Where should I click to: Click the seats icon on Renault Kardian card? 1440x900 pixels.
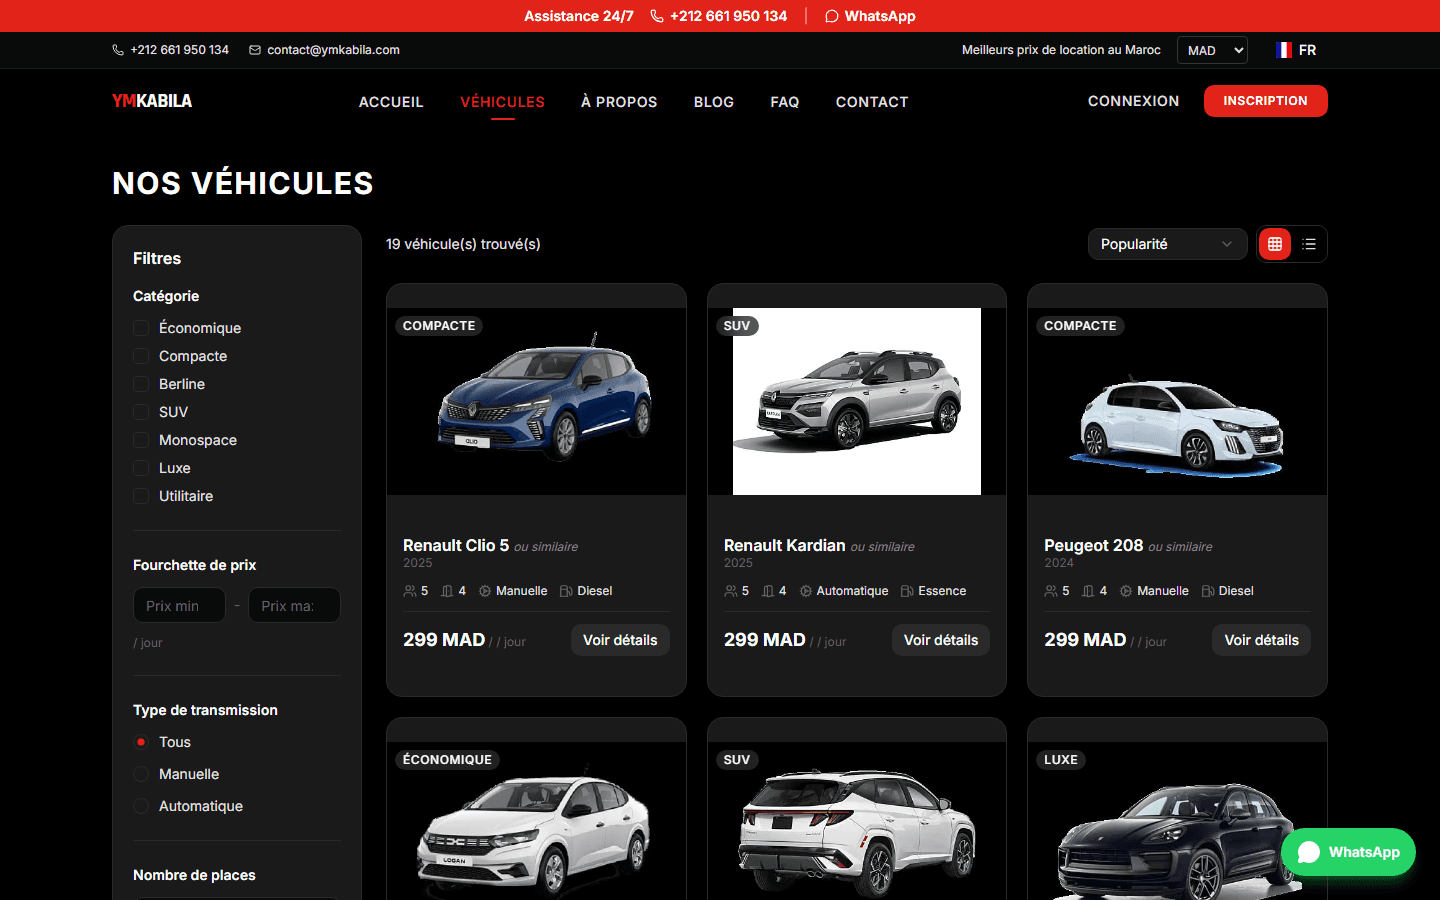[x=731, y=591]
